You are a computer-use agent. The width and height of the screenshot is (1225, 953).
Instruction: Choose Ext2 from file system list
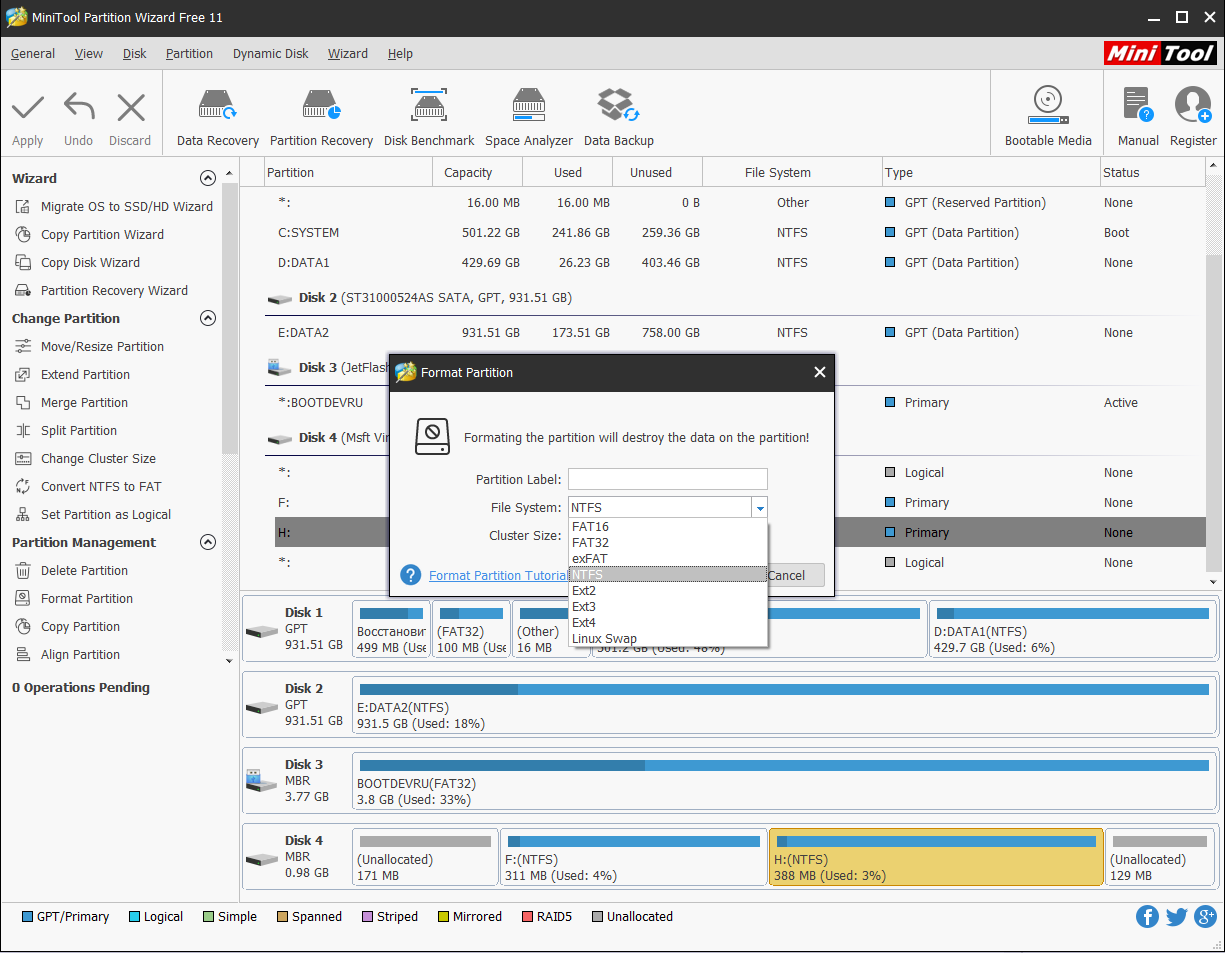[x=668, y=591]
